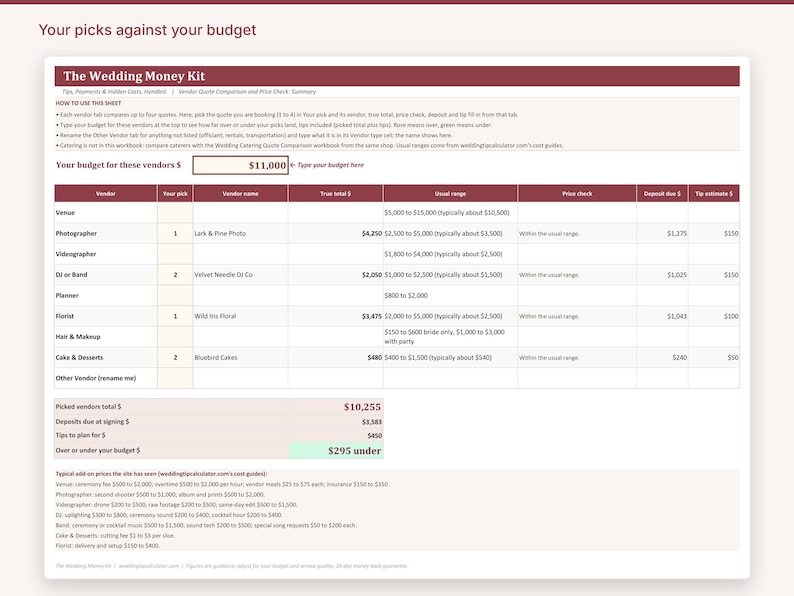
Task: Click the Planner usual range $800 to $2,000
Action: (406, 295)
